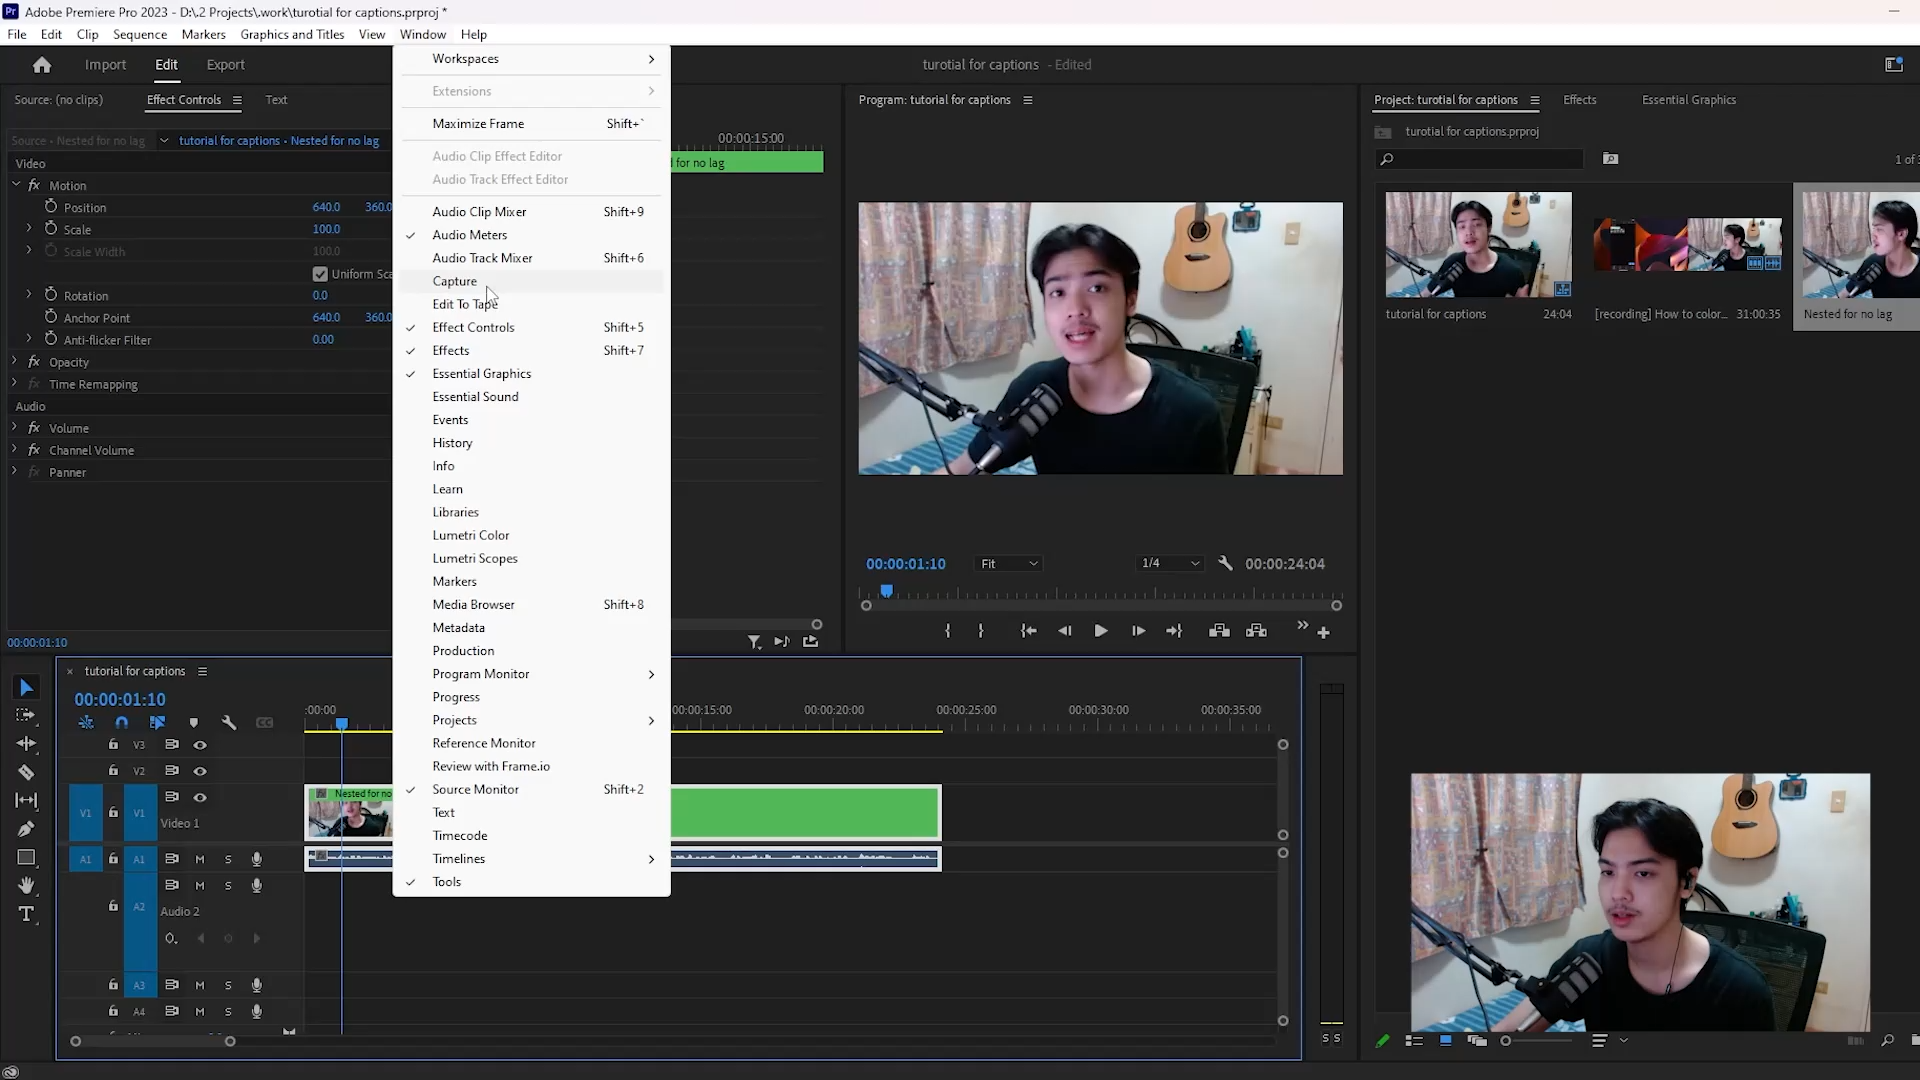Activate the Hand tool
The height and width of the screenshot is (1080, 1920).
[26, 885]
